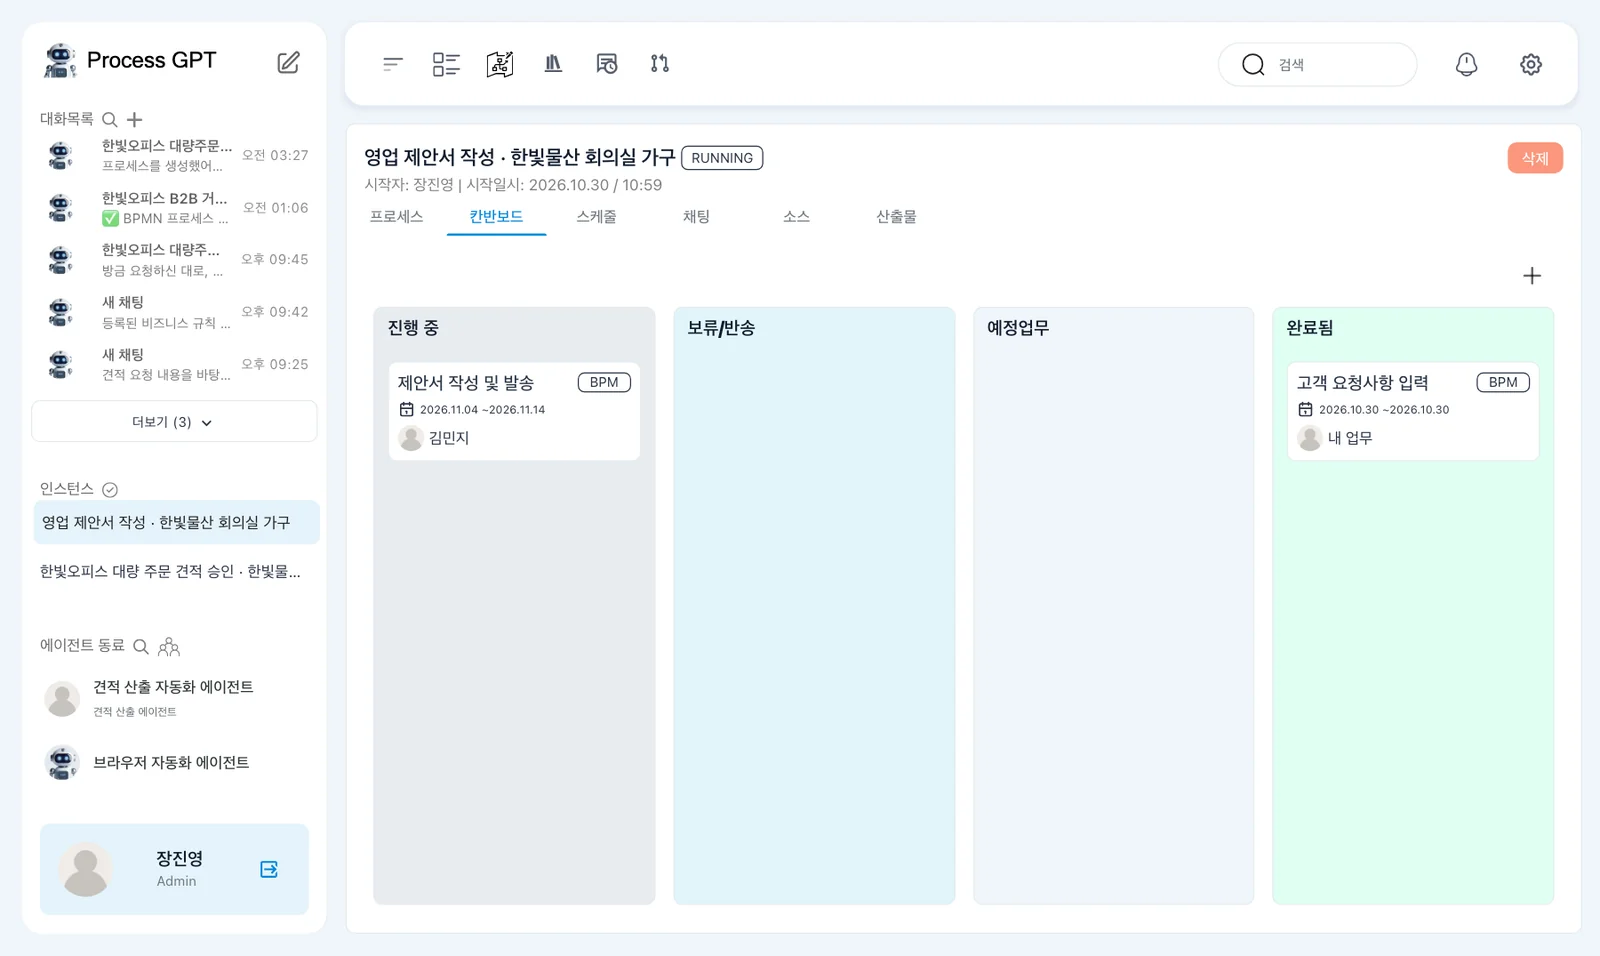The height and width of the screenshot is (956, 1600).
Task: Click the 완료됨 column header
Action: click(x=1310, y=328)
